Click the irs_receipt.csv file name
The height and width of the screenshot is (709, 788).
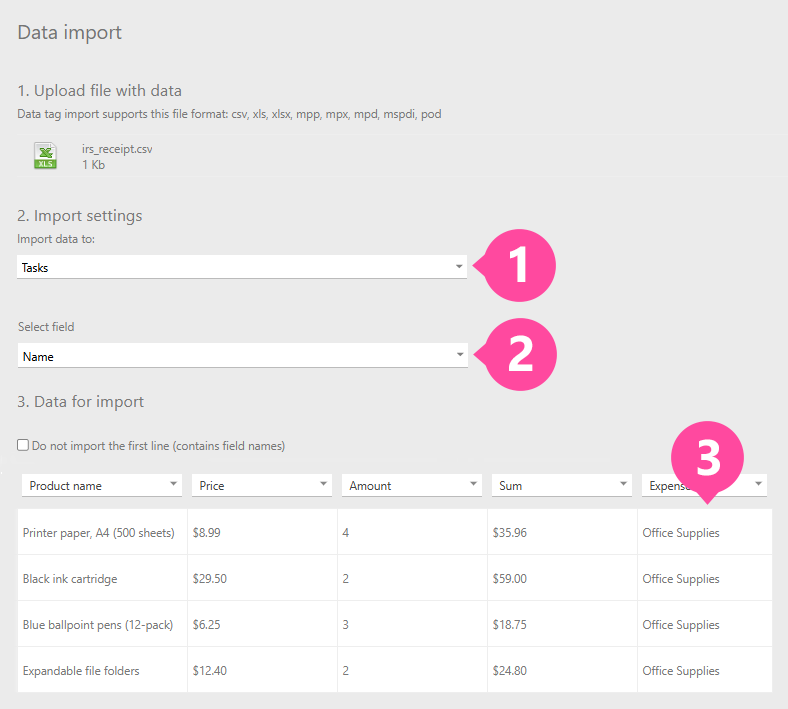coord(117,149)
